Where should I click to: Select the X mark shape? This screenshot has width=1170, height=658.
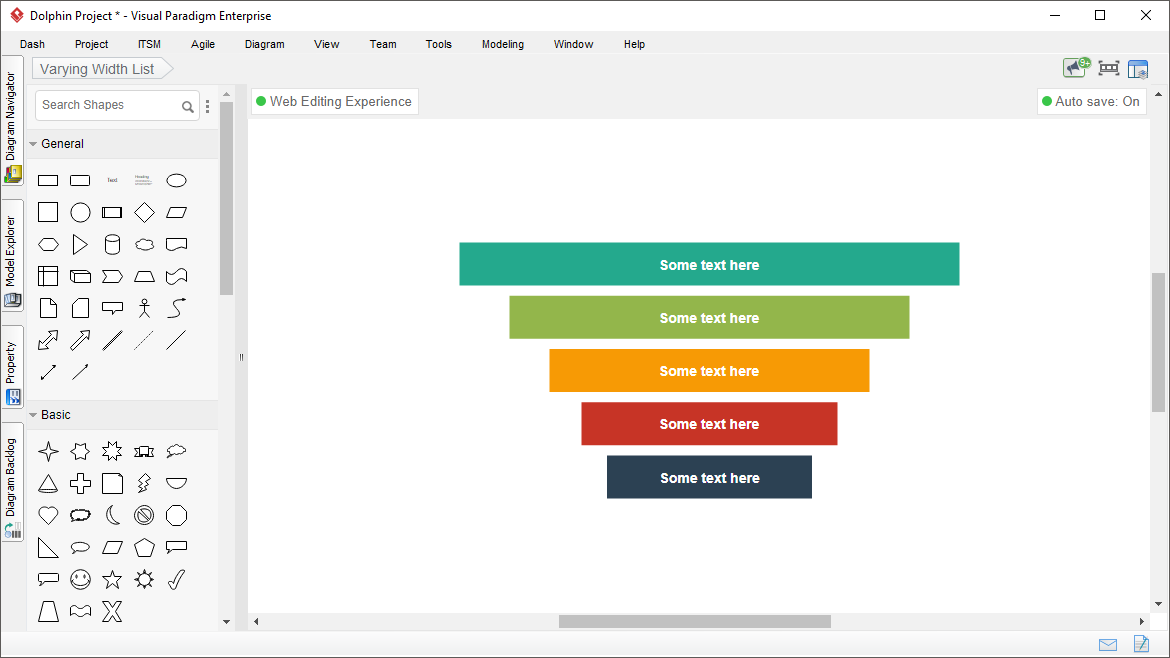click(x=112, y=612)
